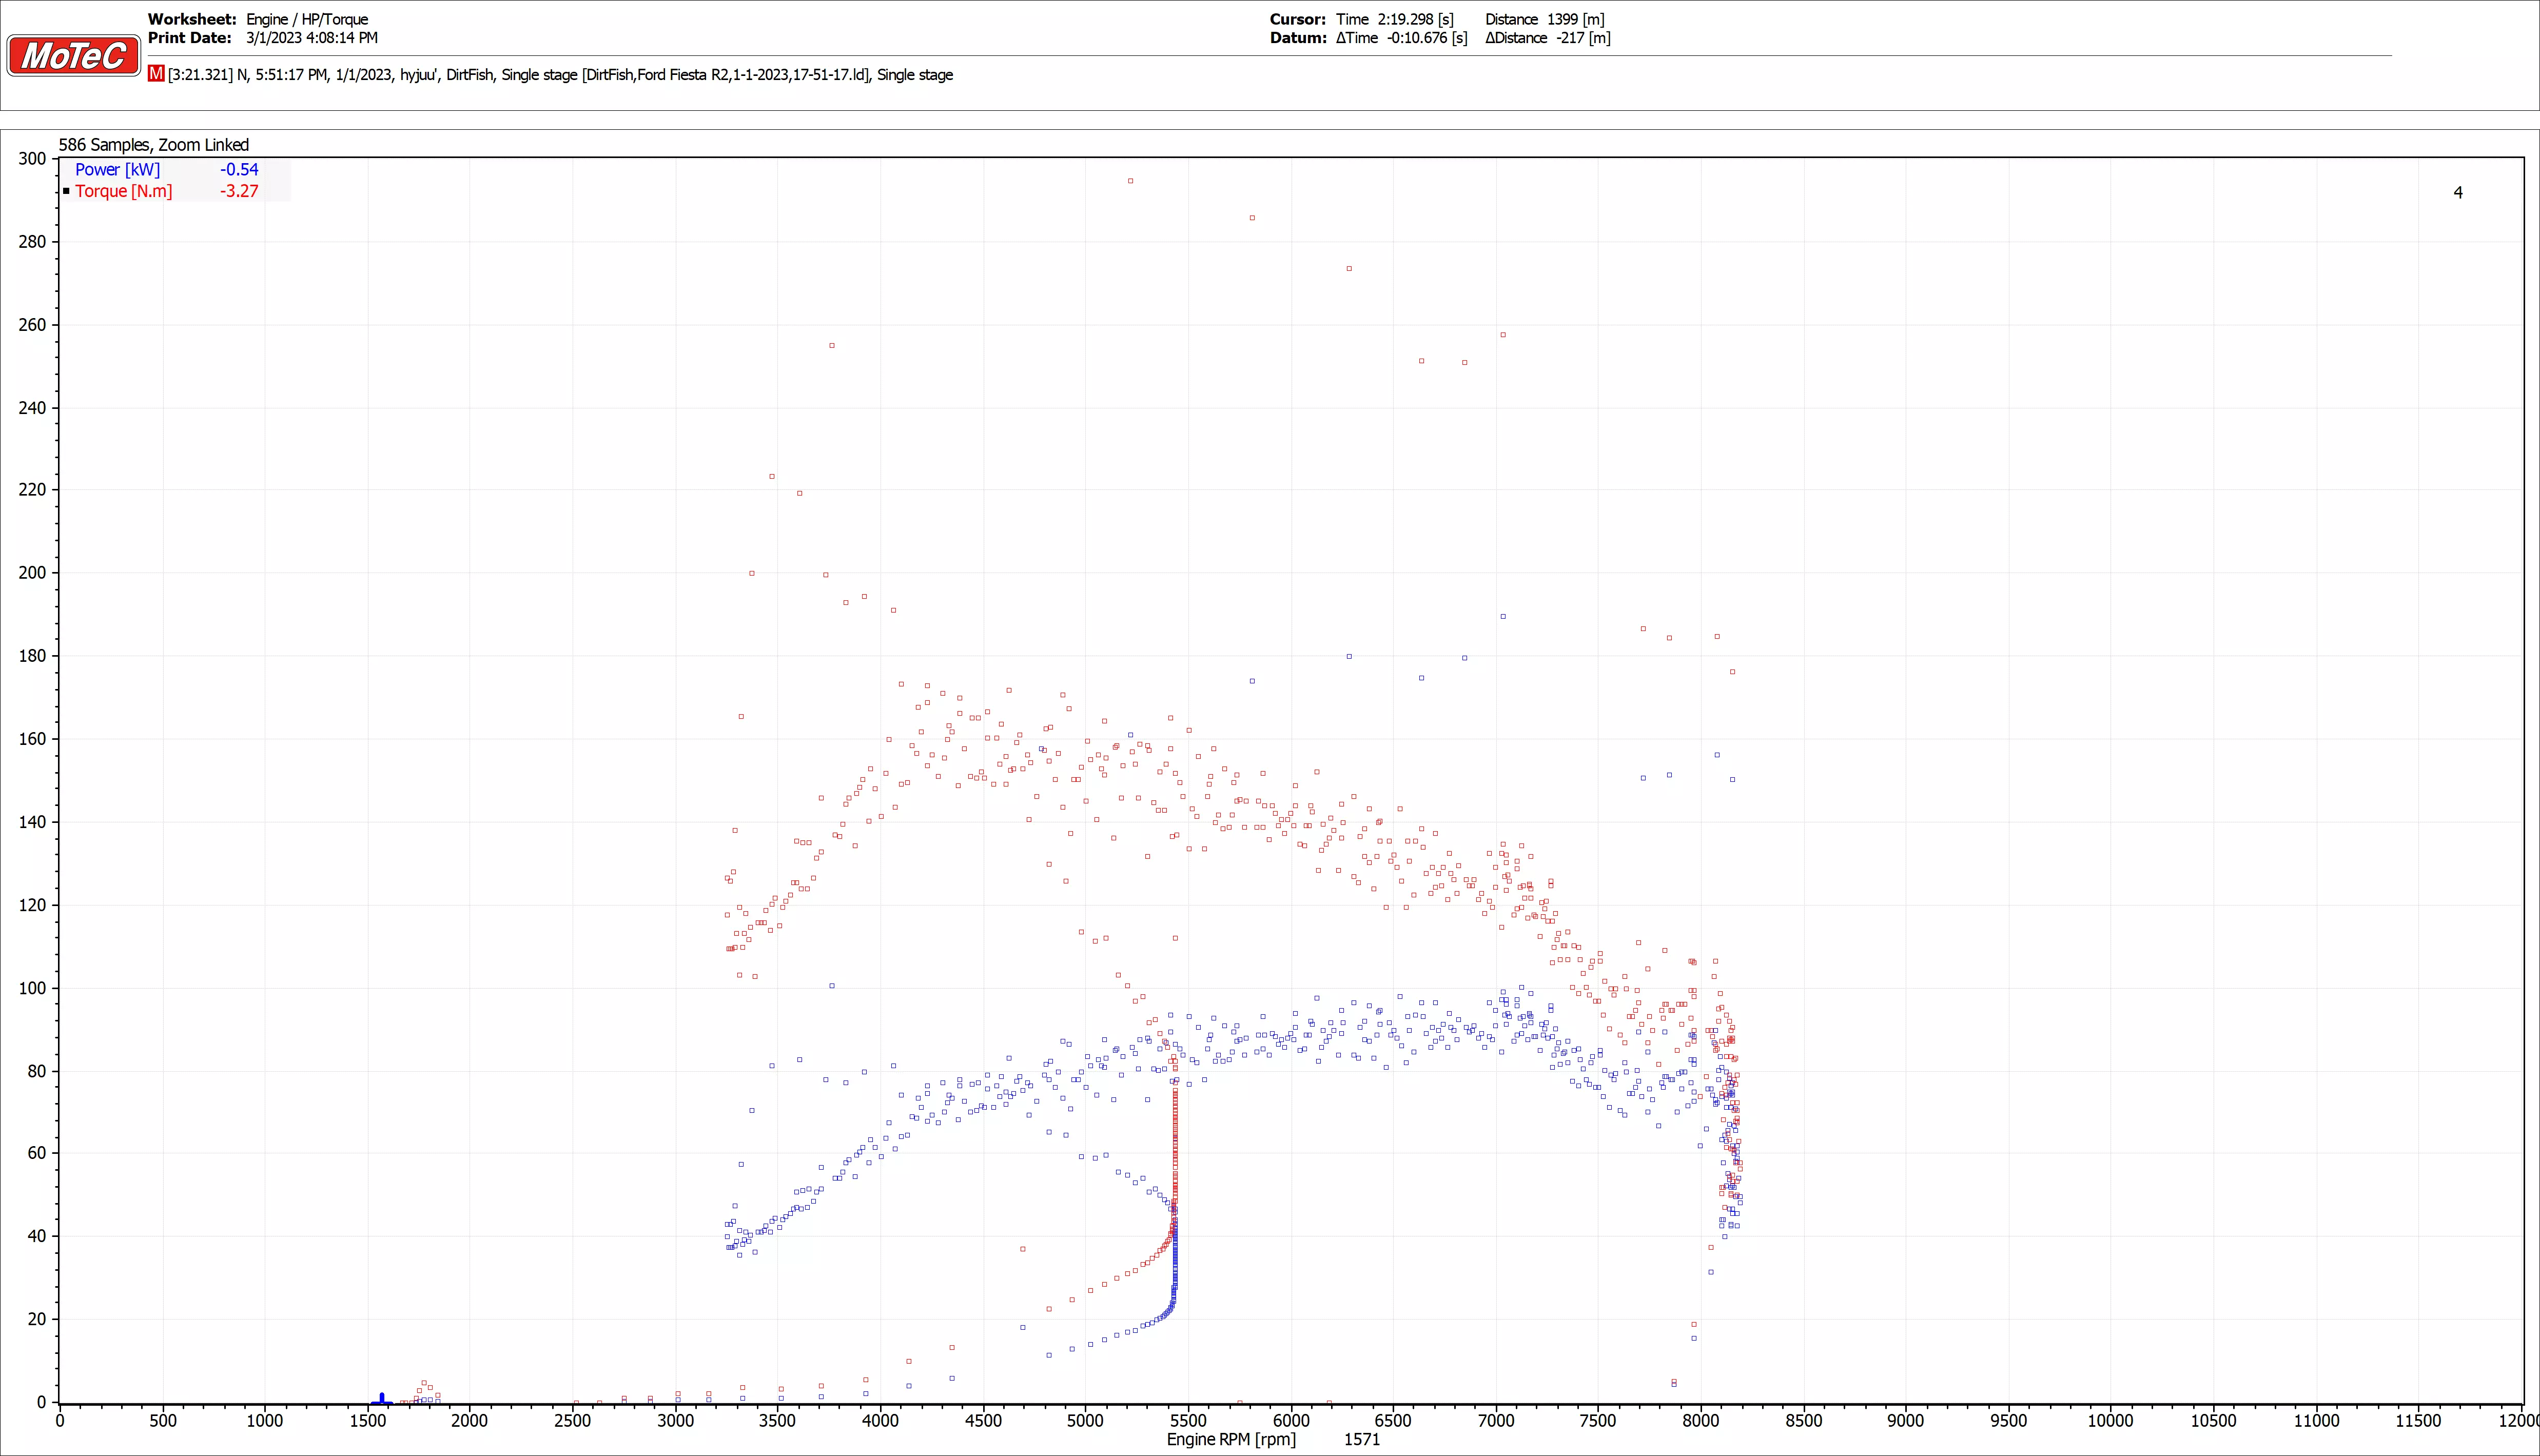Click the Power value -0.54 in the legend
Image resolution: width=2540 pixels, height=1456 pixels.
coord(239,170)
